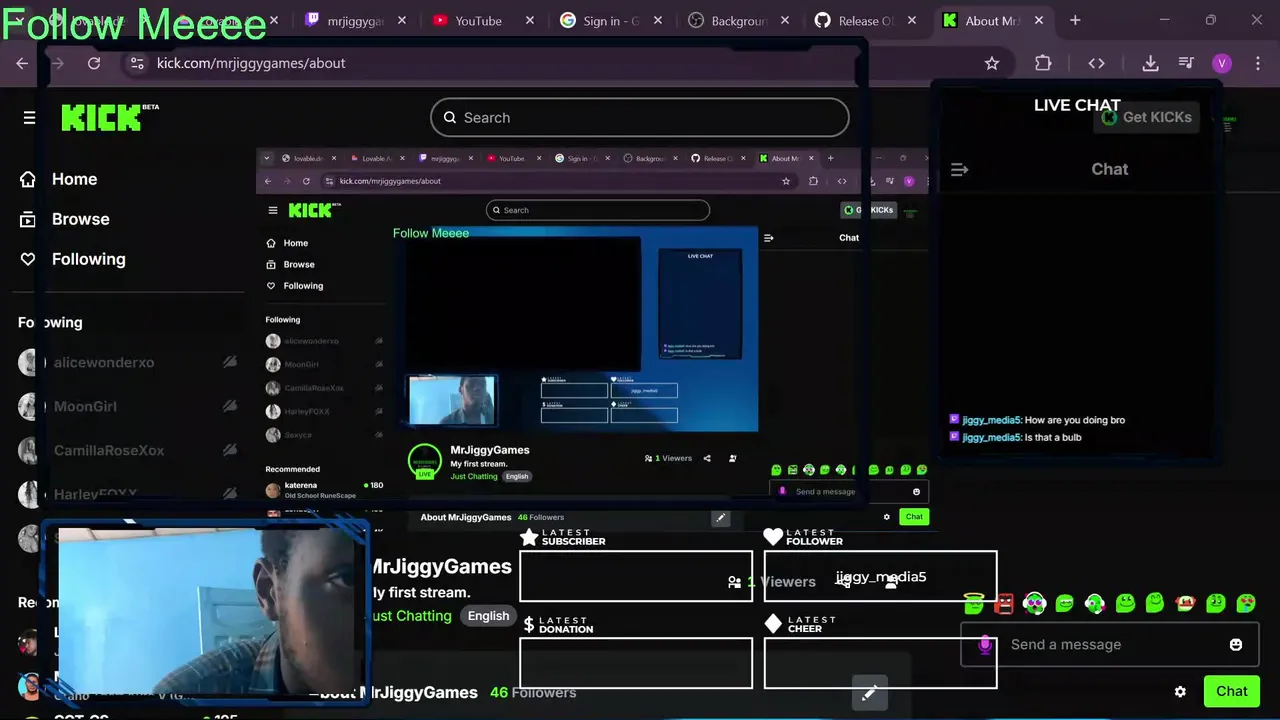Insert the pink-eyed headphones emote
1280x720 pixels.
click(x=1034, y=603)
